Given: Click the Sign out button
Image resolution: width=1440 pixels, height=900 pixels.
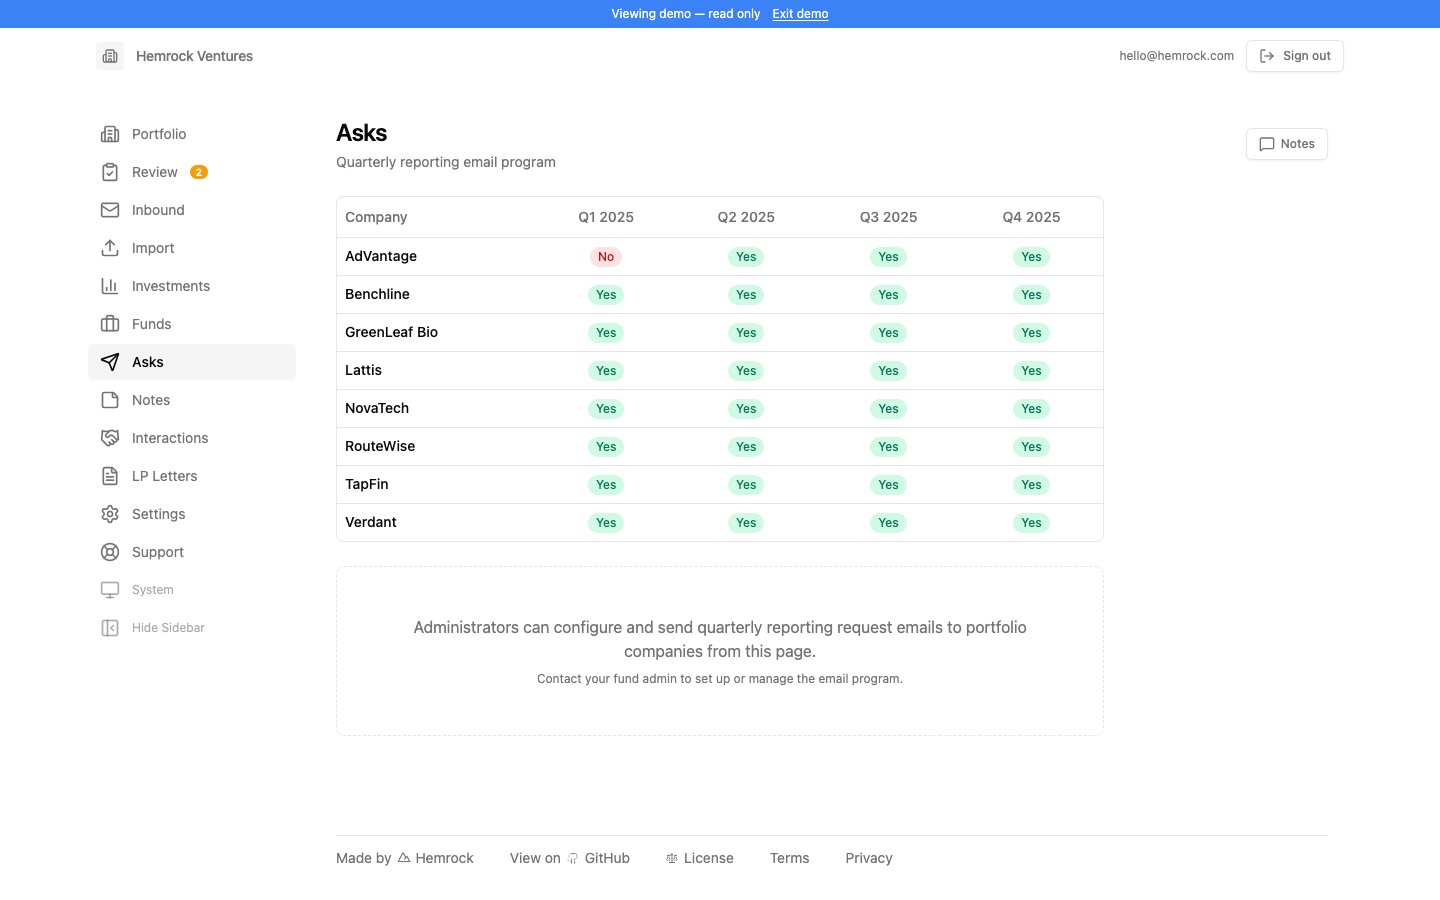Looking at the screenshot, I should [1295, 56].
